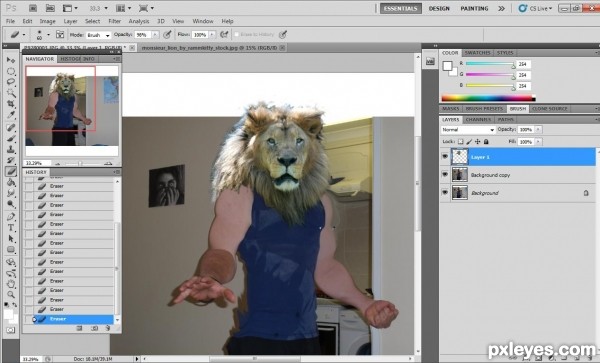600x363 pixels.
Task: Select the Crop tool
Action: [x=11, y=104]
